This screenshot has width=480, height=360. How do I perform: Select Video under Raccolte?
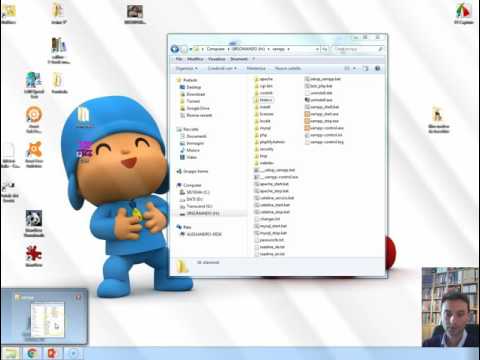[189, 157]
